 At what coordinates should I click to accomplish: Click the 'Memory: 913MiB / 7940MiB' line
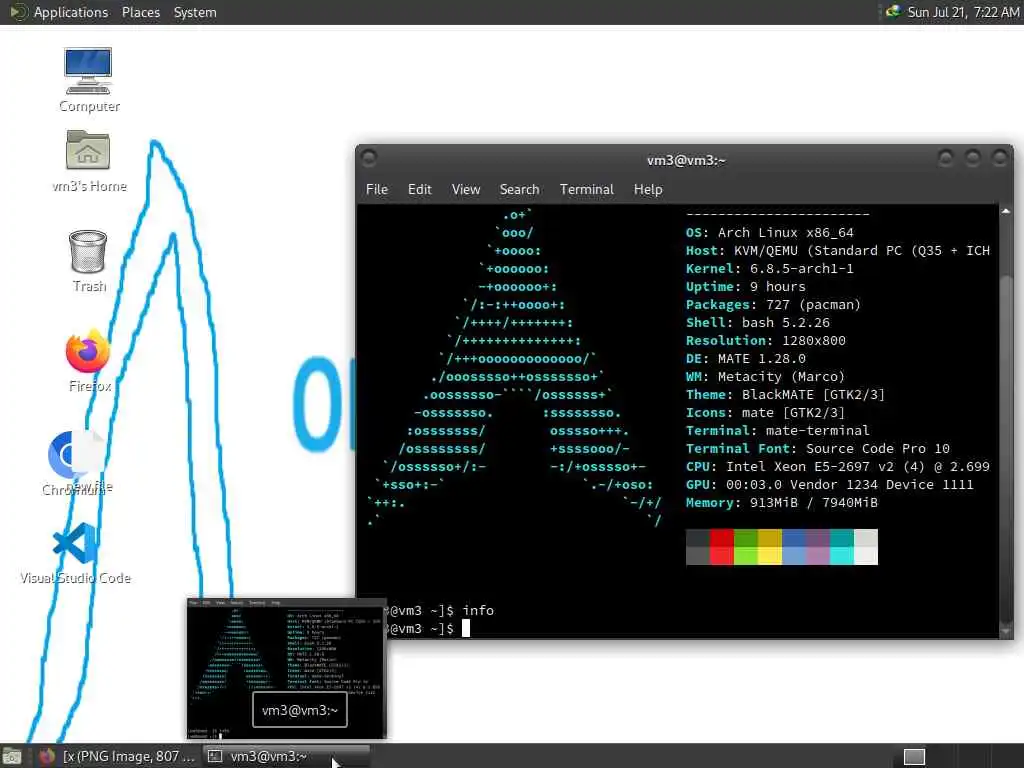(782, 502)
